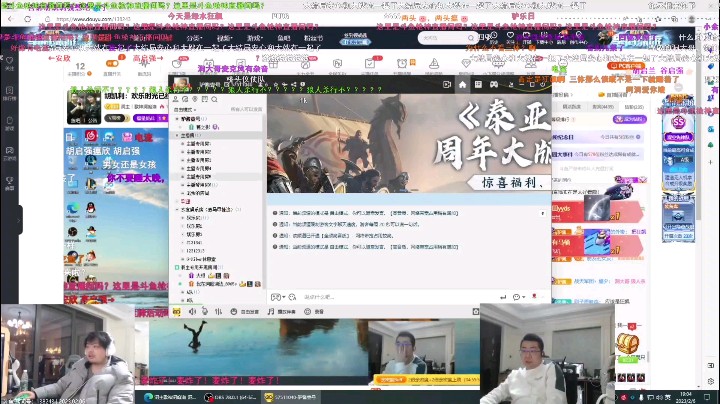Click the settings gear at bottom right edge

point(711,381)
